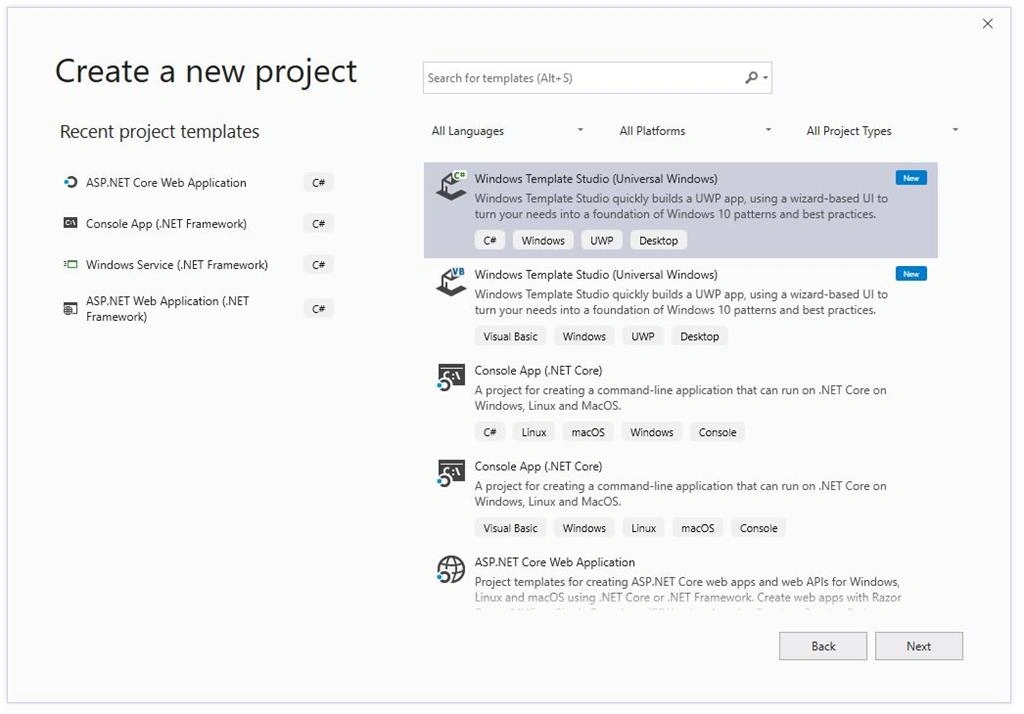Viewport: 1024px width, 714px height.
Task: Click the Back button
Action: (823, 646)
